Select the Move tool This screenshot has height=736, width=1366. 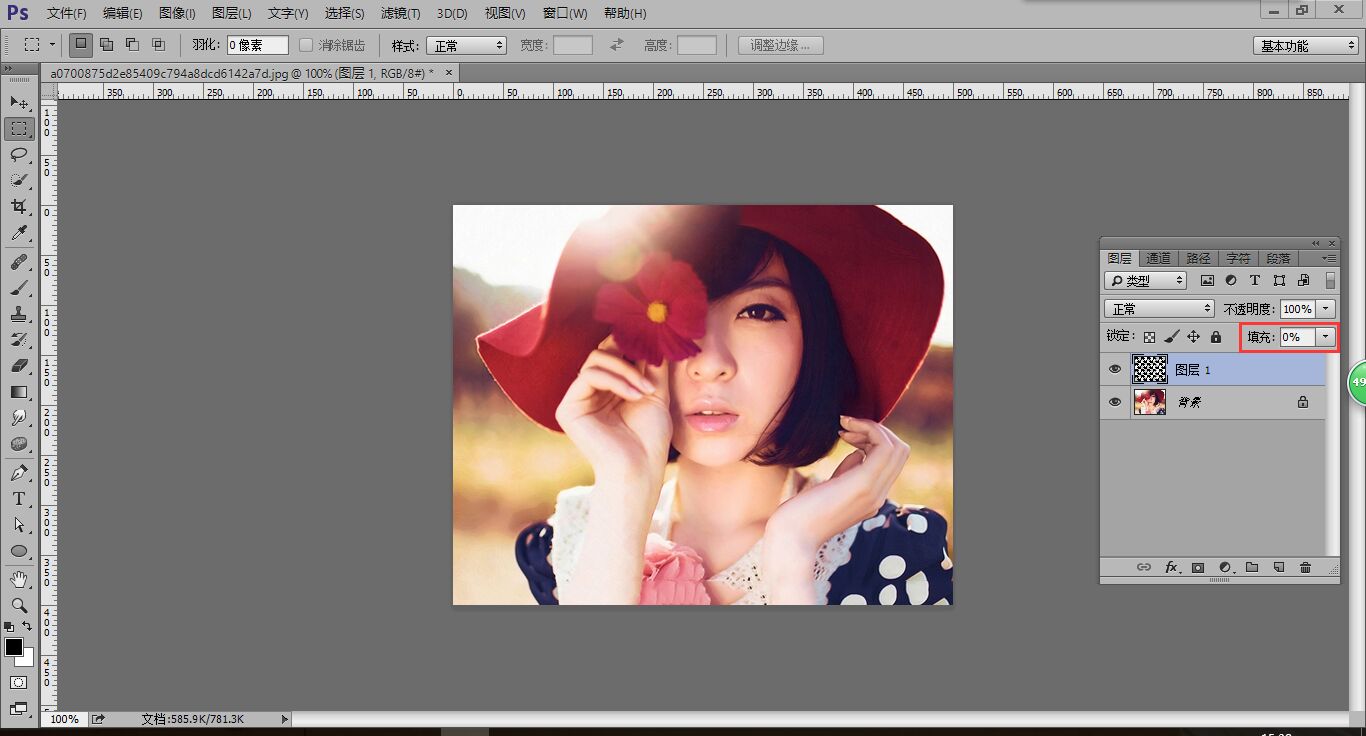pos(19,103)
